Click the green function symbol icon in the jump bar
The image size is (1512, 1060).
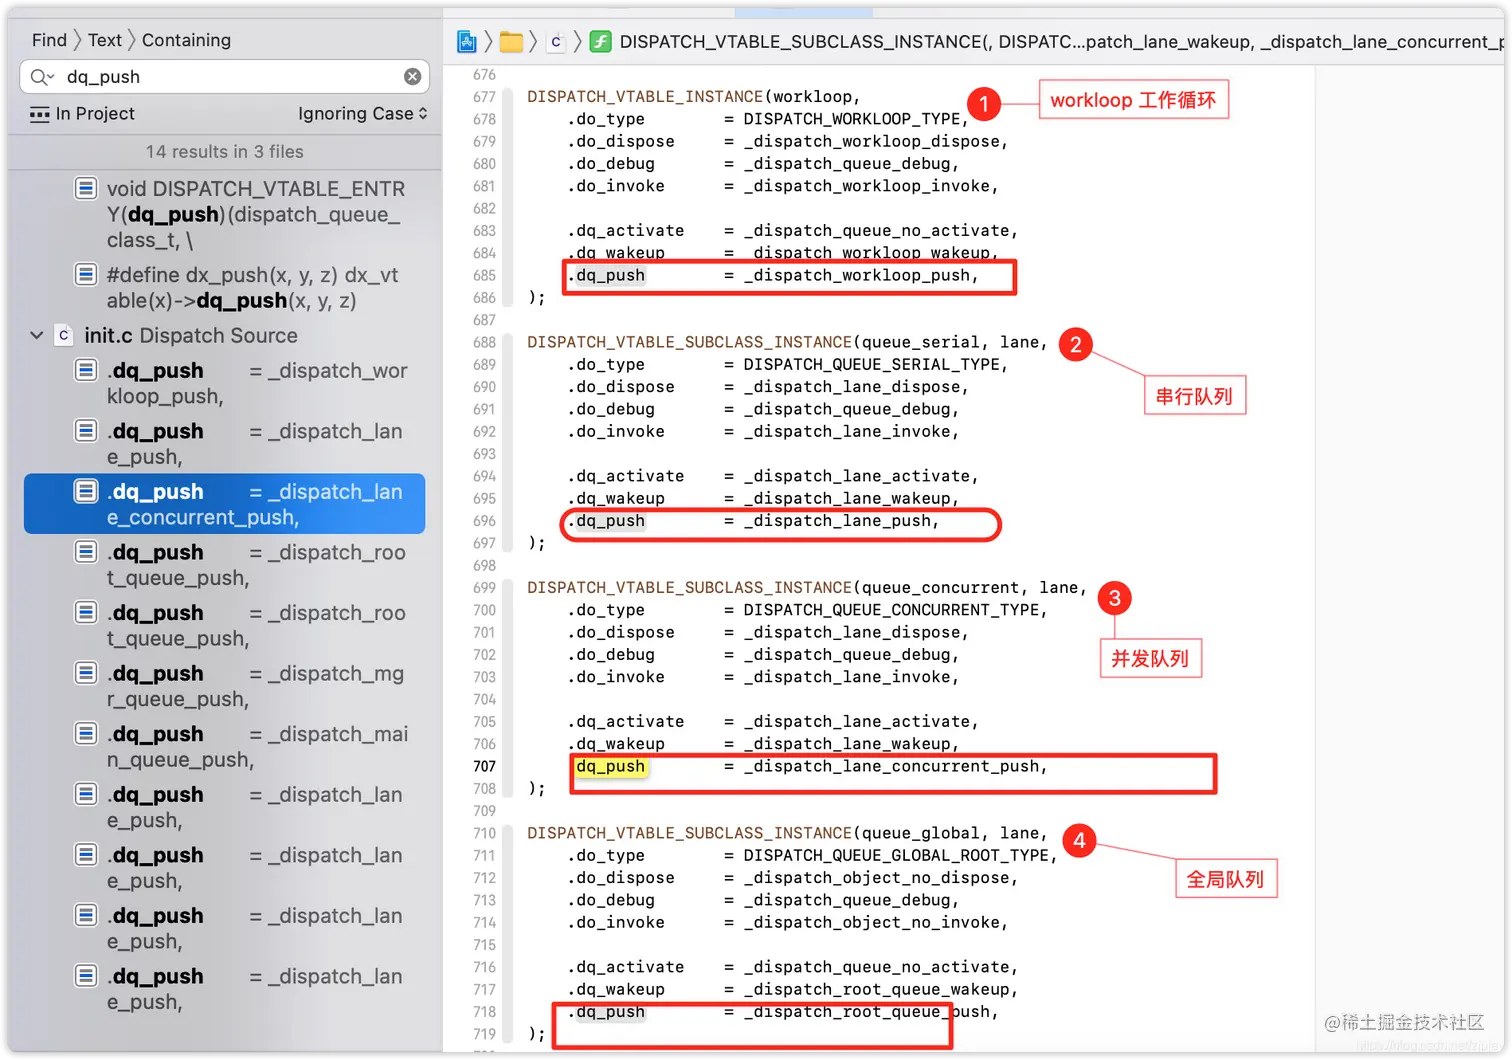(x=600, y=41)
